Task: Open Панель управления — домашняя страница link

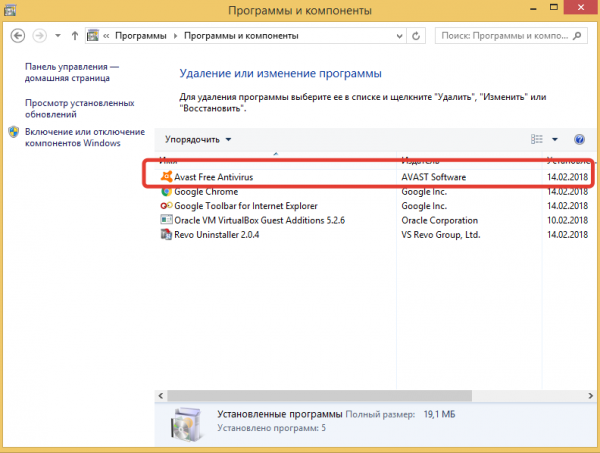Action: click(72, 72)
